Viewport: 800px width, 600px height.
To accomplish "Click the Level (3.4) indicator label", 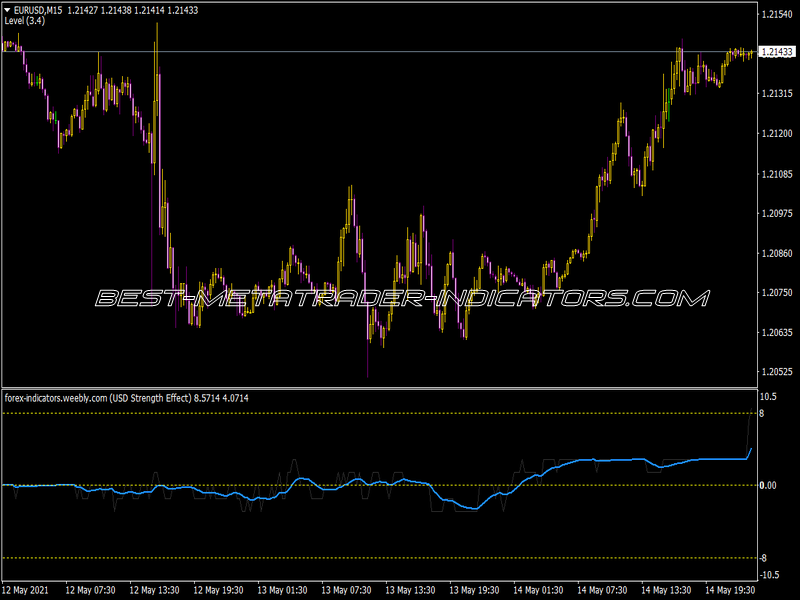I will click(x=24, y=21).
